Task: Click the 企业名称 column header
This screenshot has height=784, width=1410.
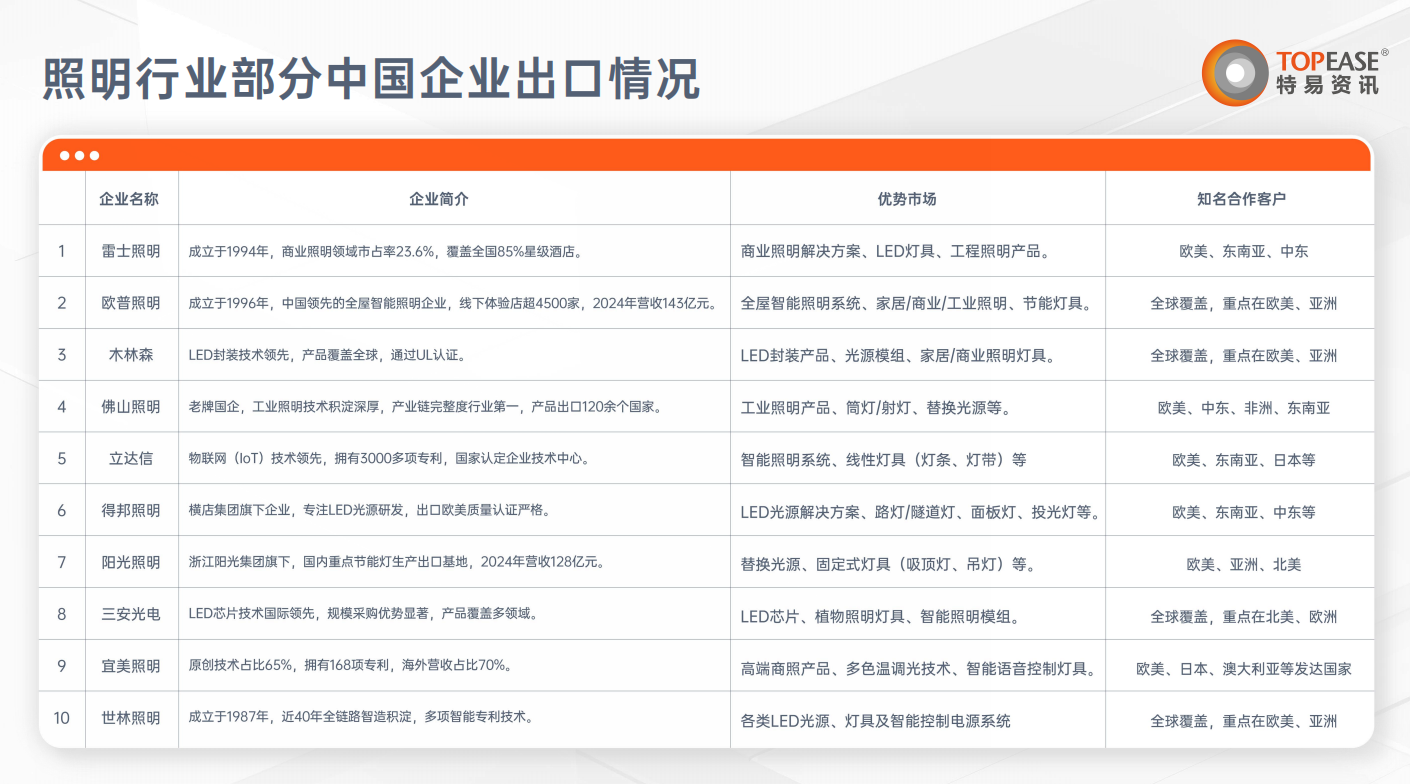Action: pos(131,199)
